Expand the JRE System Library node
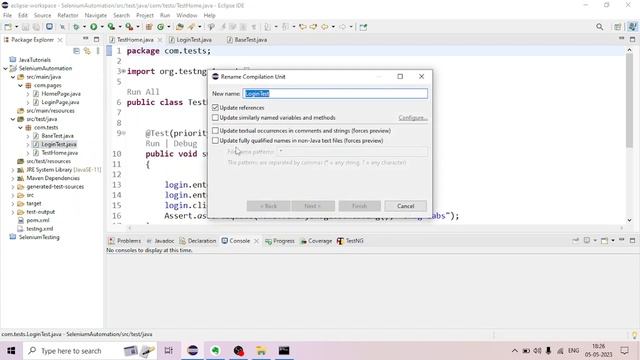Image resolution: width=640 pixels, height=360 pixels. pos(13,170)
